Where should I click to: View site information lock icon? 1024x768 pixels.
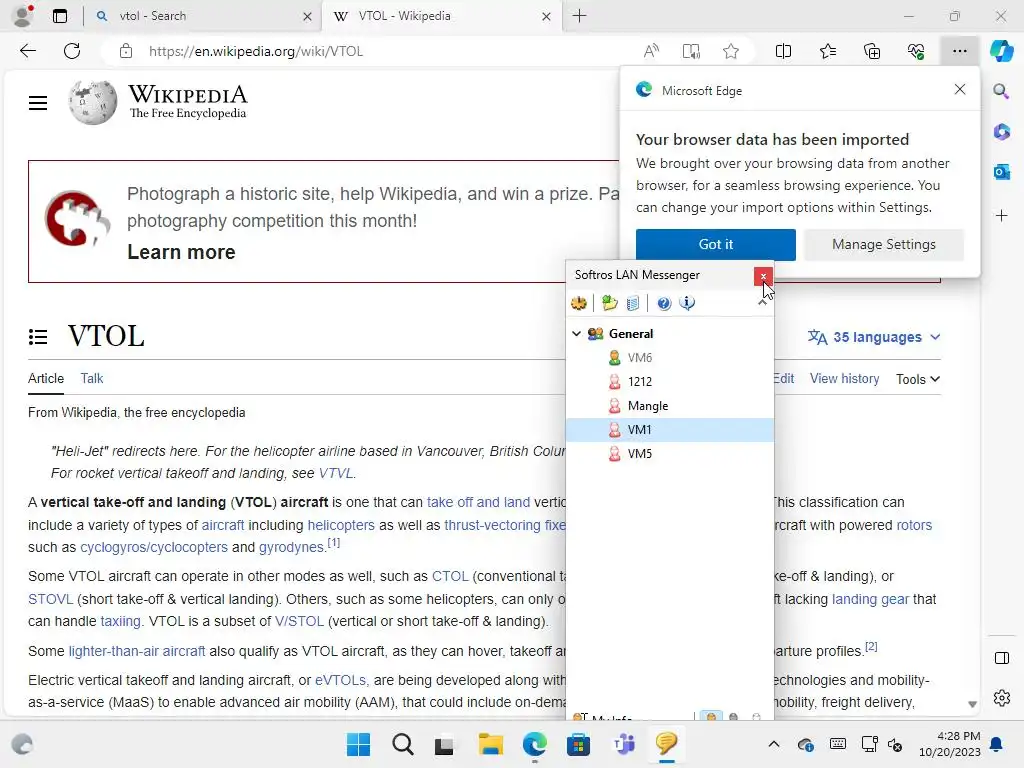(x=126, y=51)
